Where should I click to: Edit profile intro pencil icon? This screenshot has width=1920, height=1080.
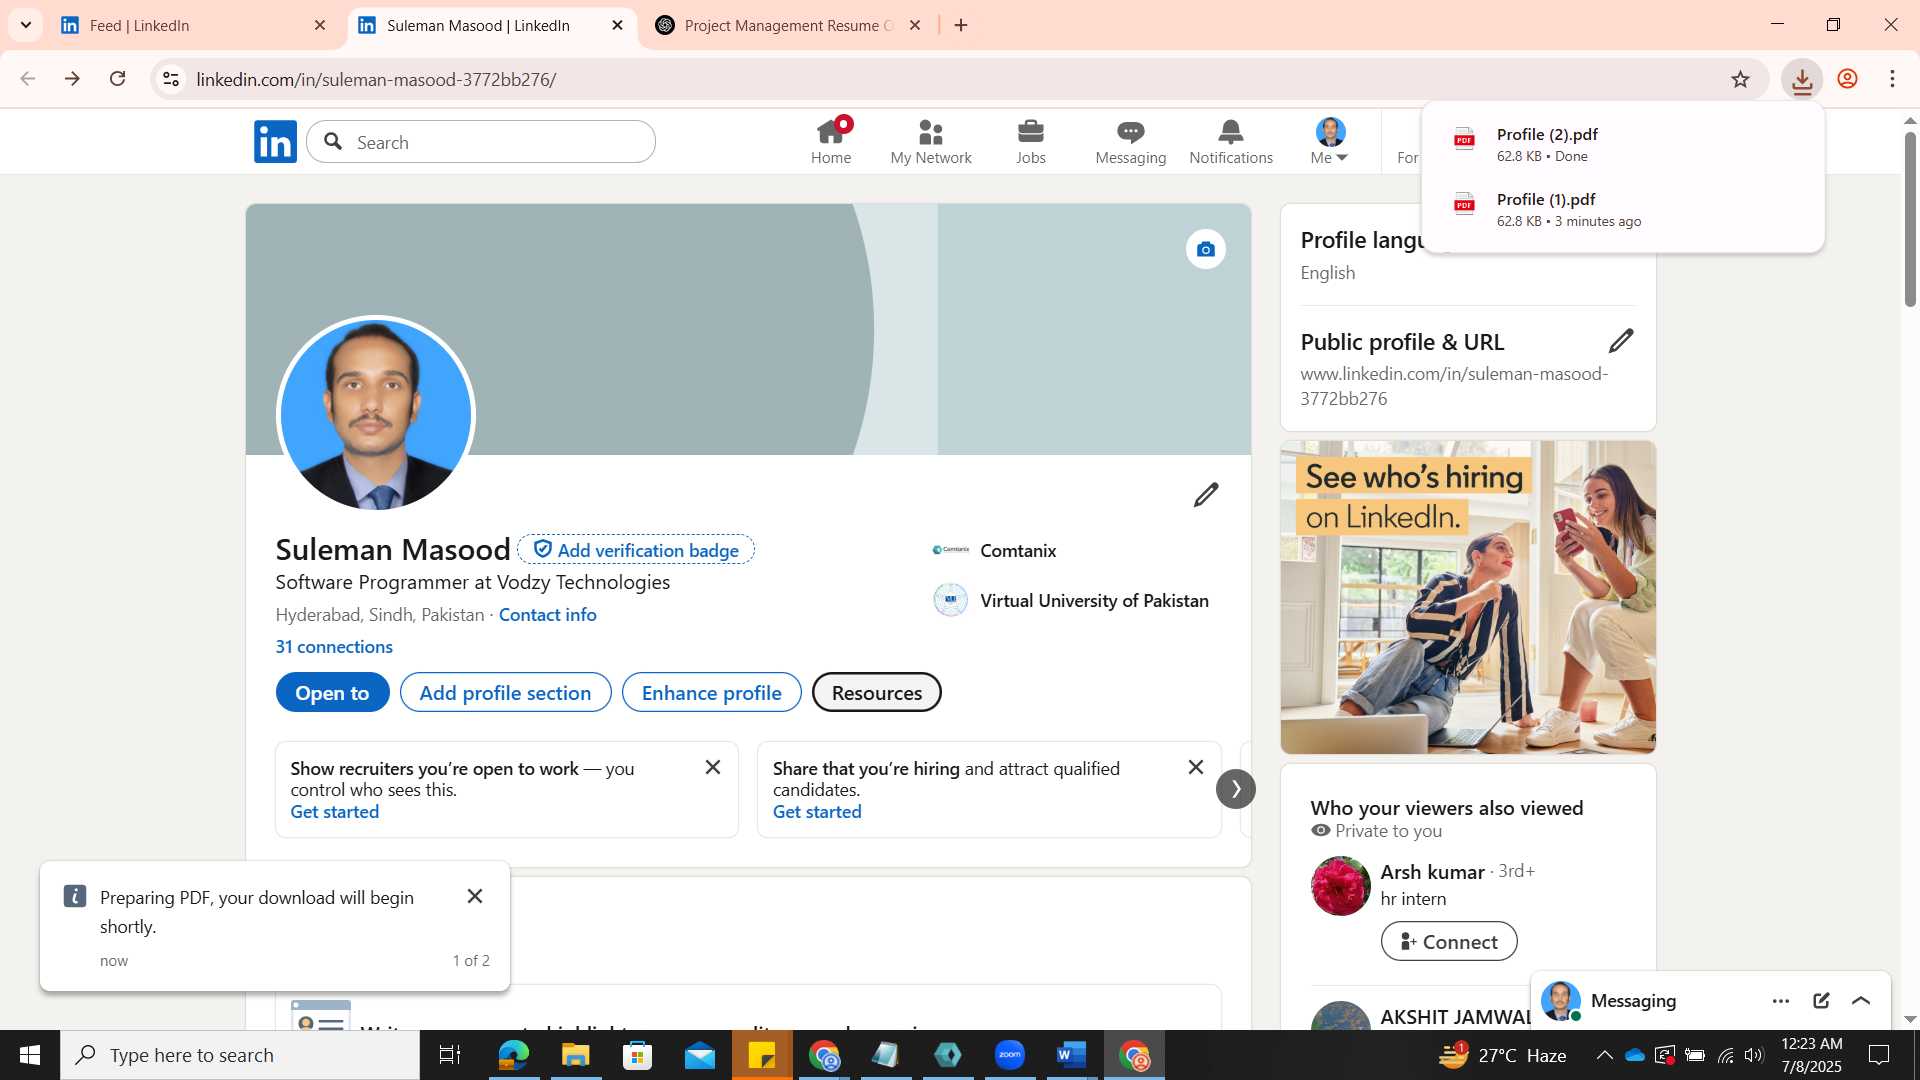click(1206, 494)
